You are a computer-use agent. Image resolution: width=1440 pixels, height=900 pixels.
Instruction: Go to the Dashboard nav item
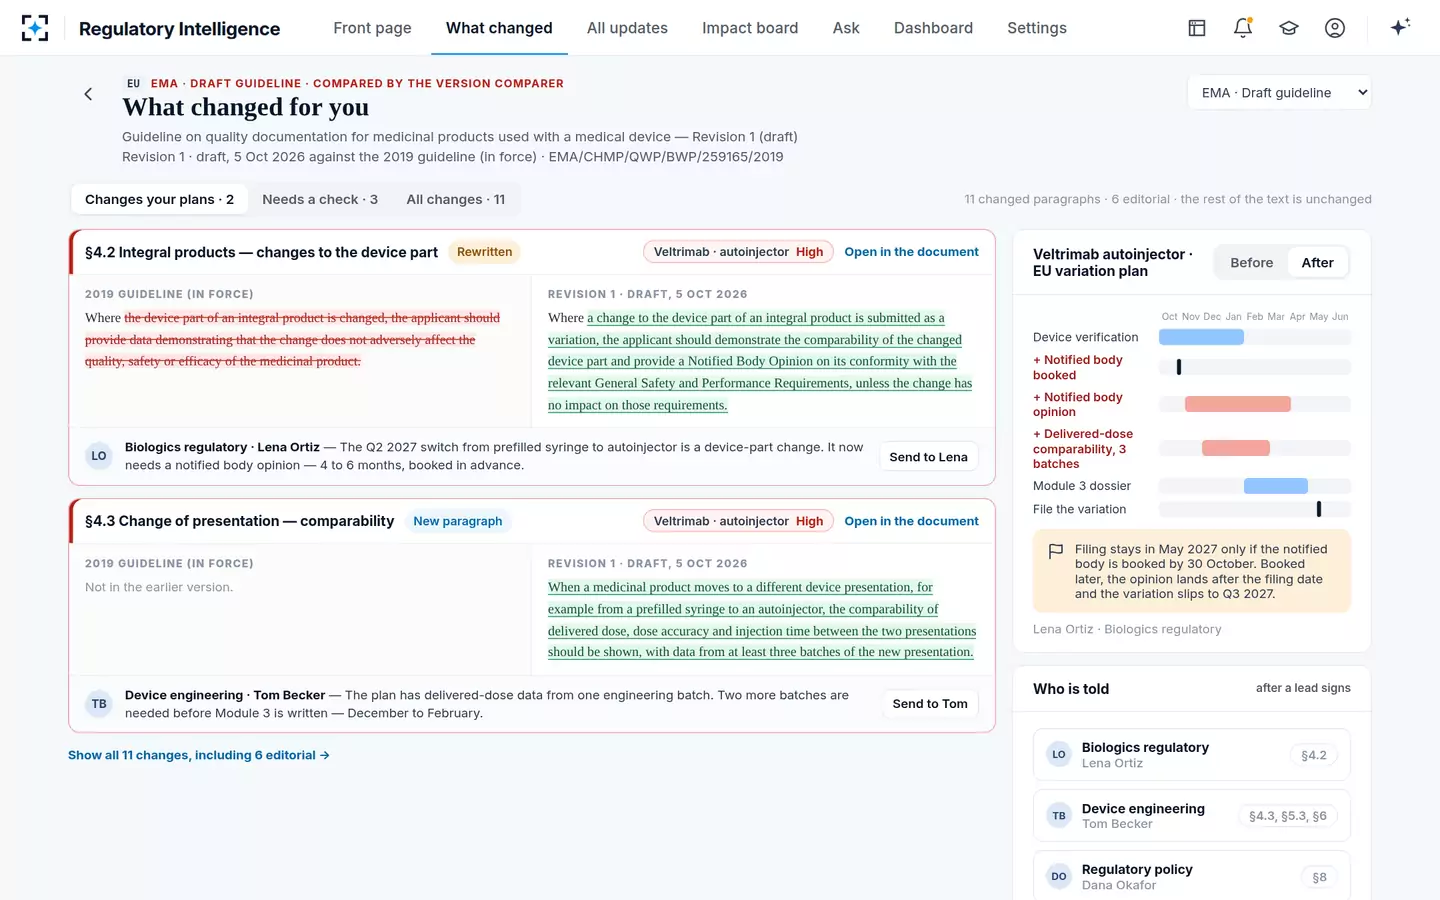click(933, 28)
